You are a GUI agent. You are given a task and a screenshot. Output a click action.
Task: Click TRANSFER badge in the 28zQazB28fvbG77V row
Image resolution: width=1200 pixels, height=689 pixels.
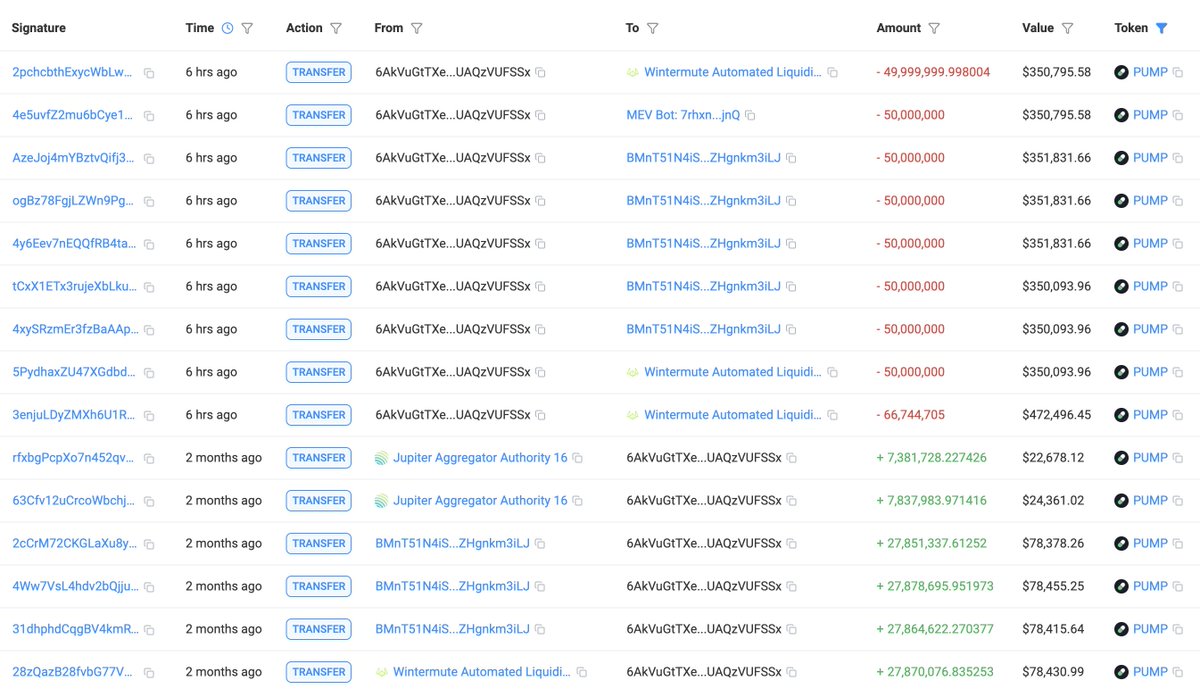[x=318, y=673]
